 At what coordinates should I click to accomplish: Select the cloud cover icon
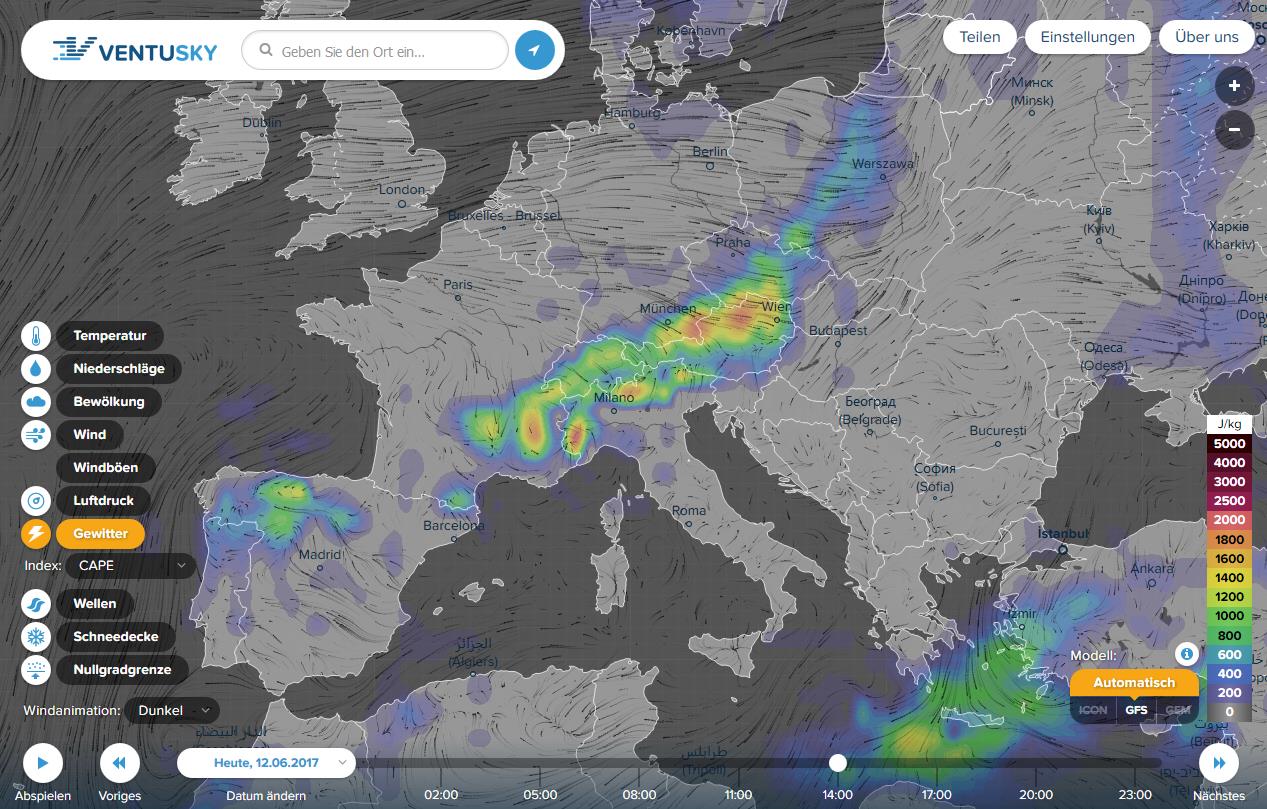click(36, 402)
